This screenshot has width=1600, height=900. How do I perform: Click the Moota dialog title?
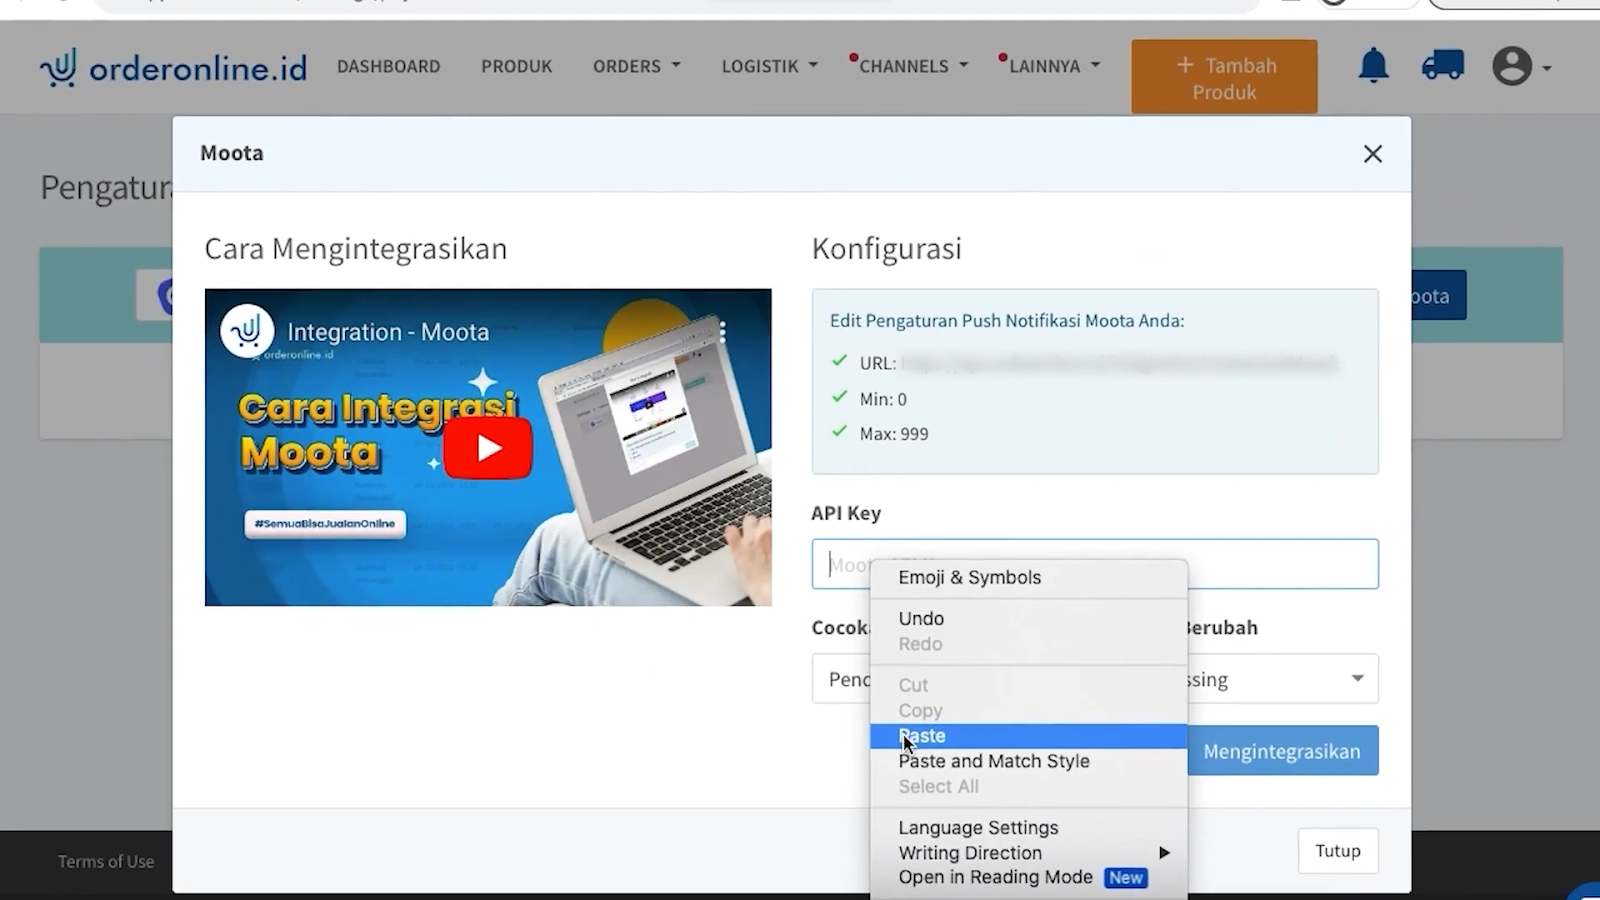coord(232,153)
